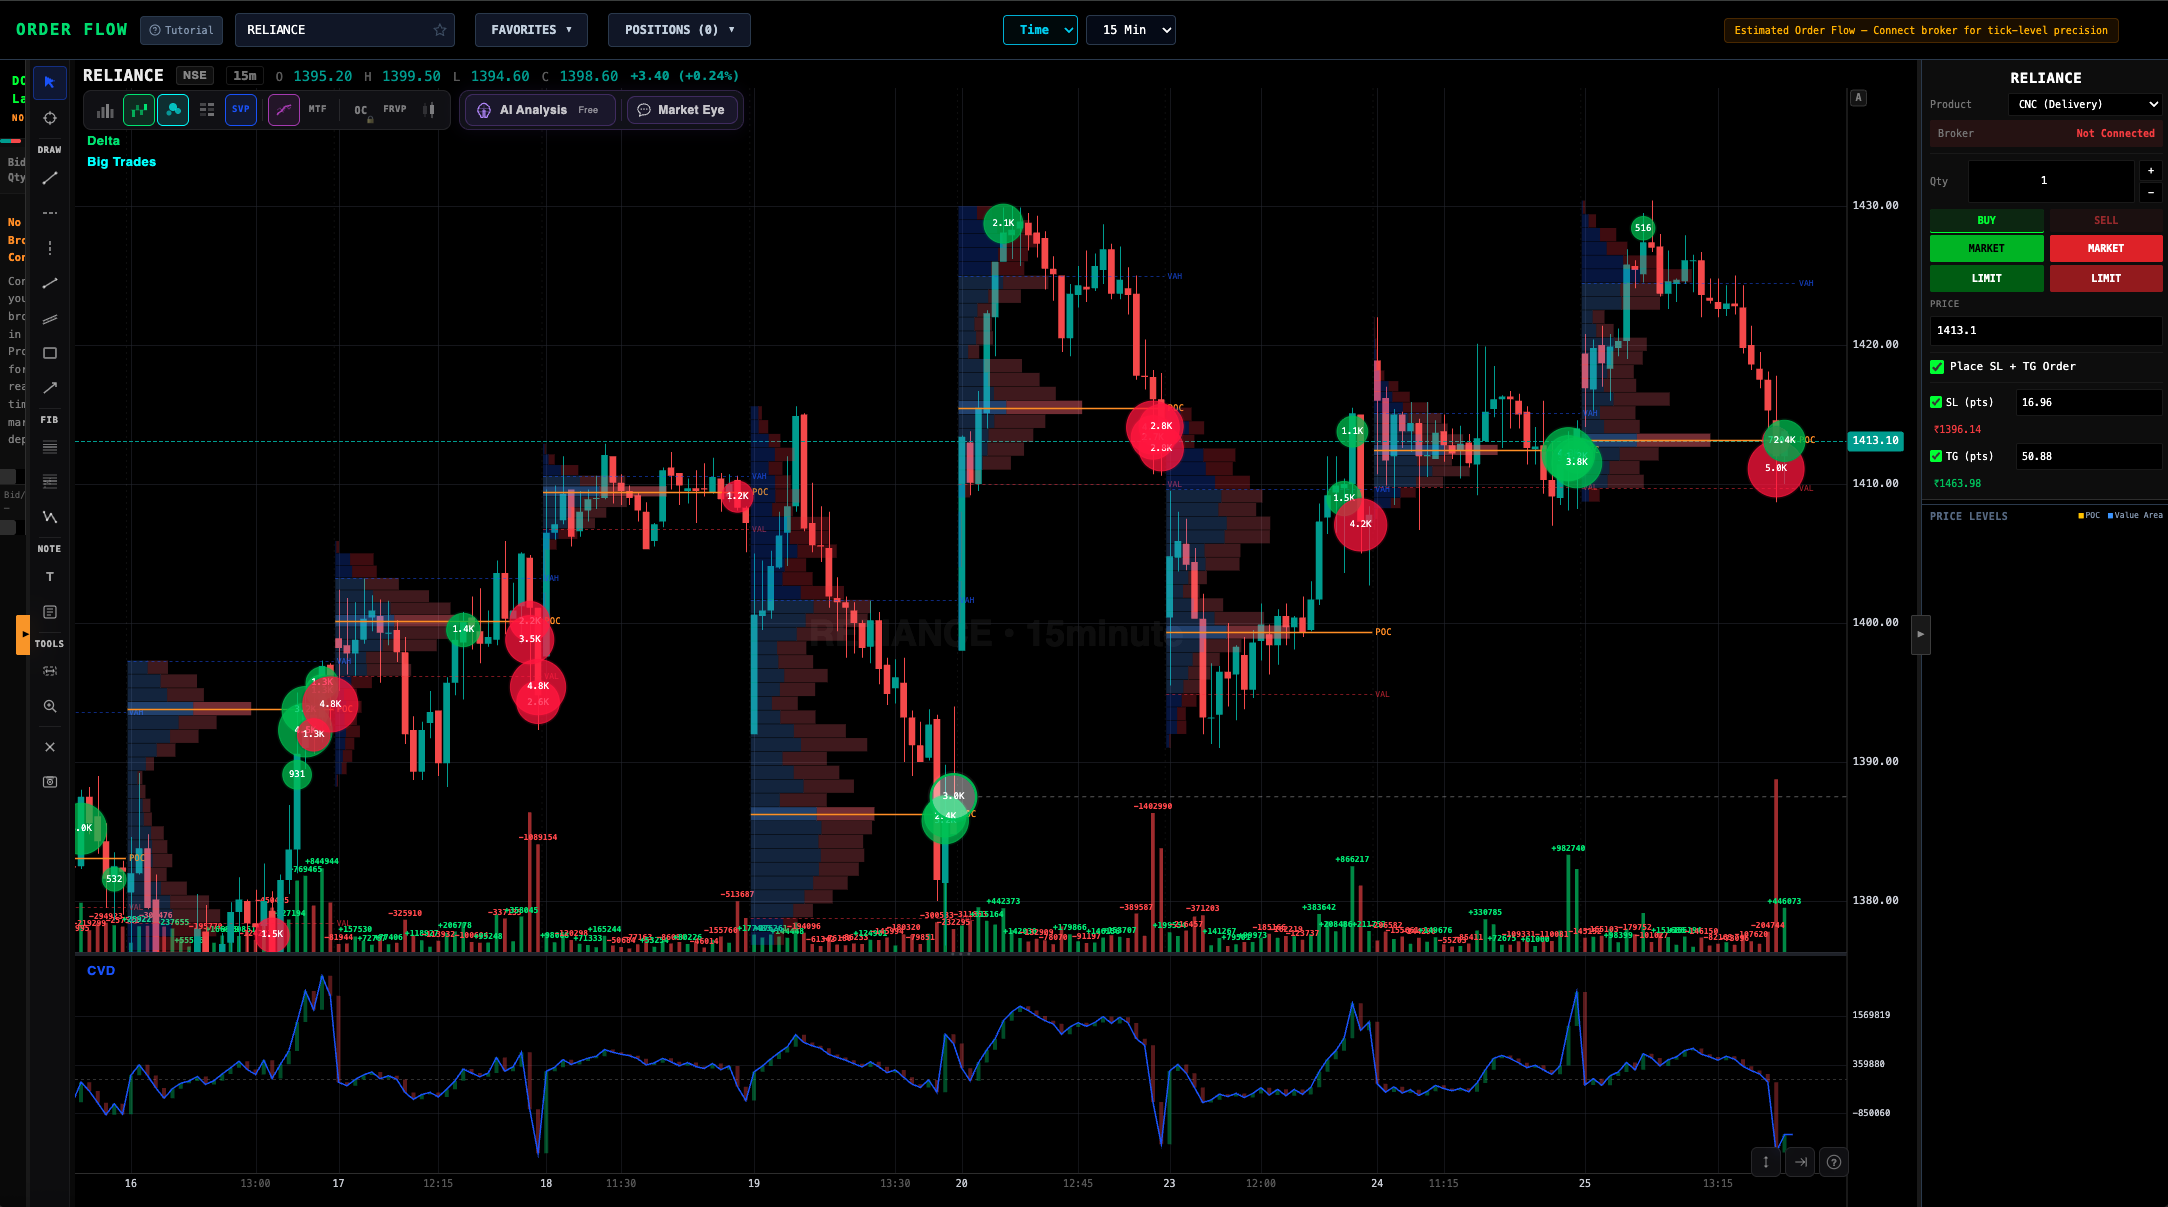The image size is (2168, 1207).
Task: Open the POSITIONS (0) menu
Action: pos(679,30)
